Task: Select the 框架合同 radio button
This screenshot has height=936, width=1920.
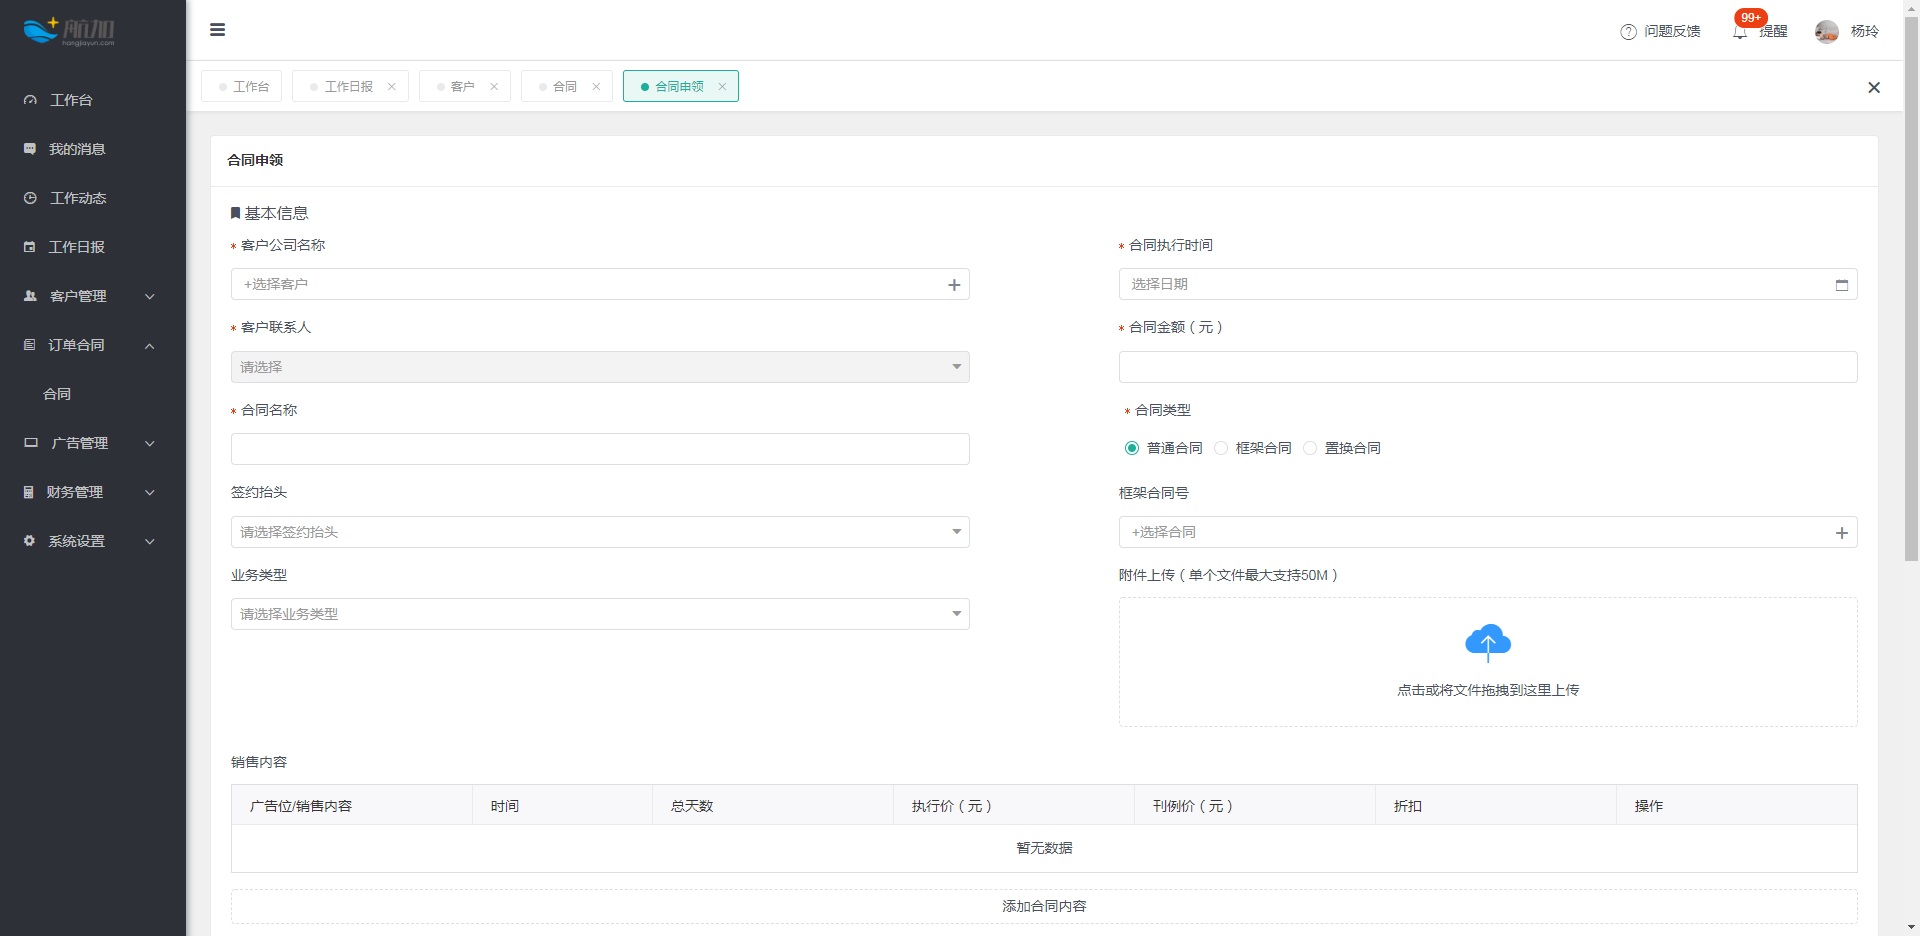Action: (1221, 448)
